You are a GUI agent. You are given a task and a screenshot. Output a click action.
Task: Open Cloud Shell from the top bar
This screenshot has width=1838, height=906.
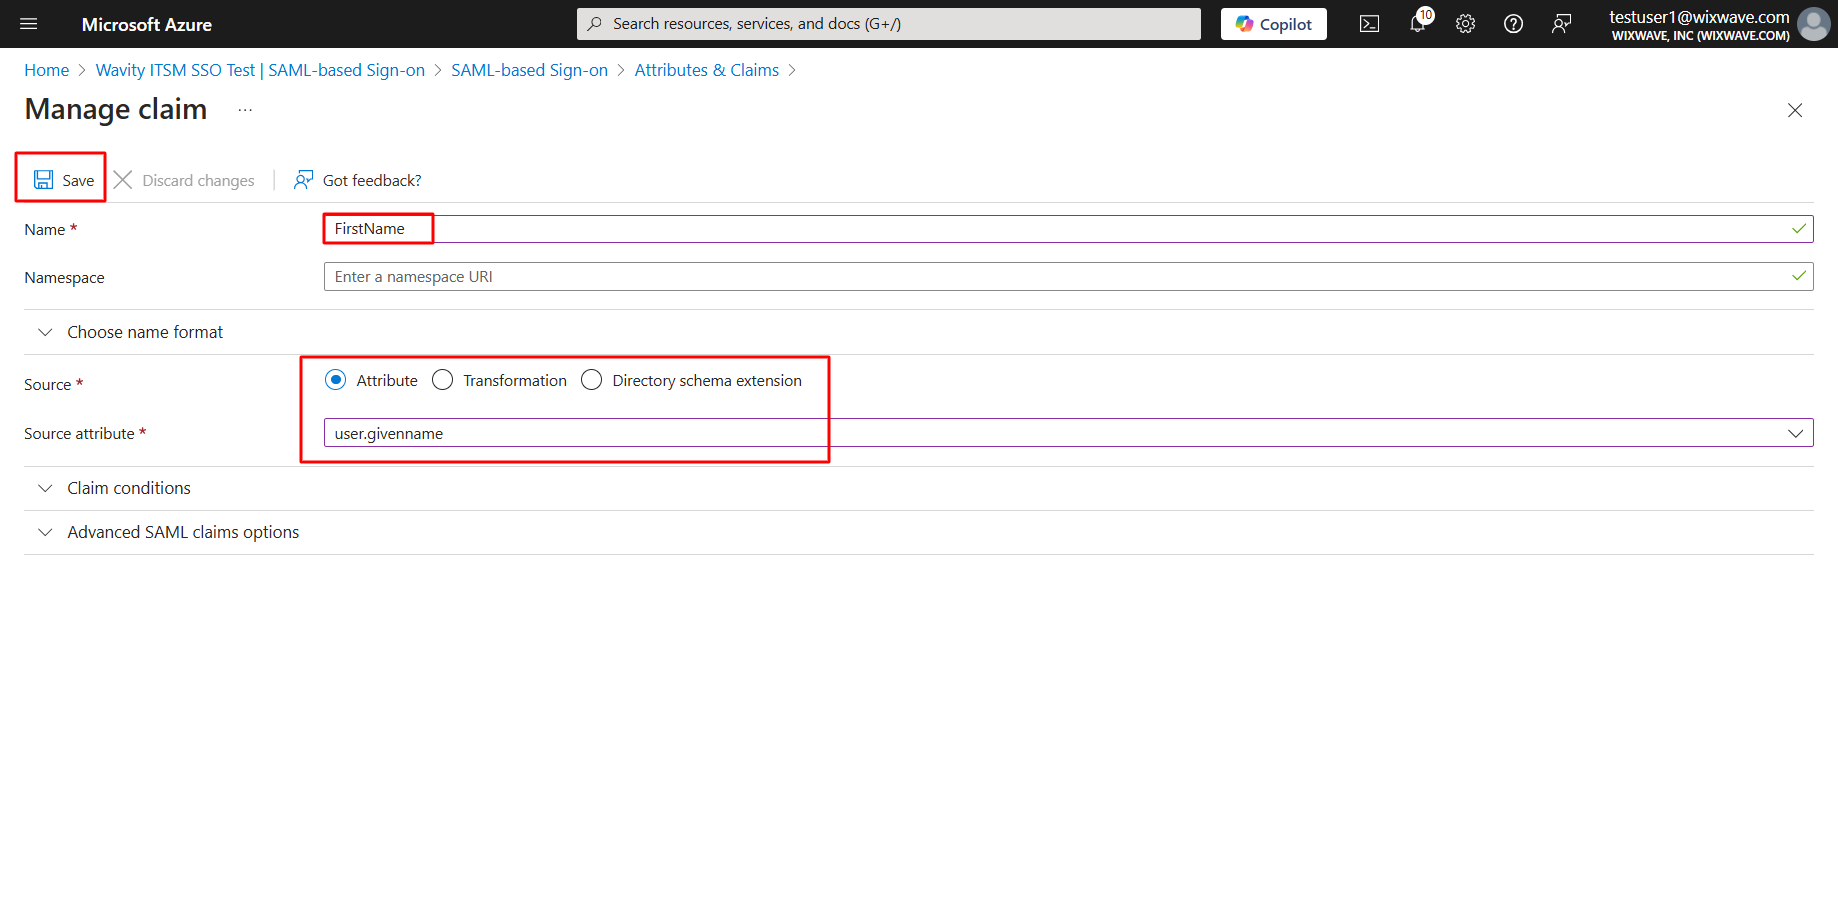pyautogui.click(x=1369, y=24)
